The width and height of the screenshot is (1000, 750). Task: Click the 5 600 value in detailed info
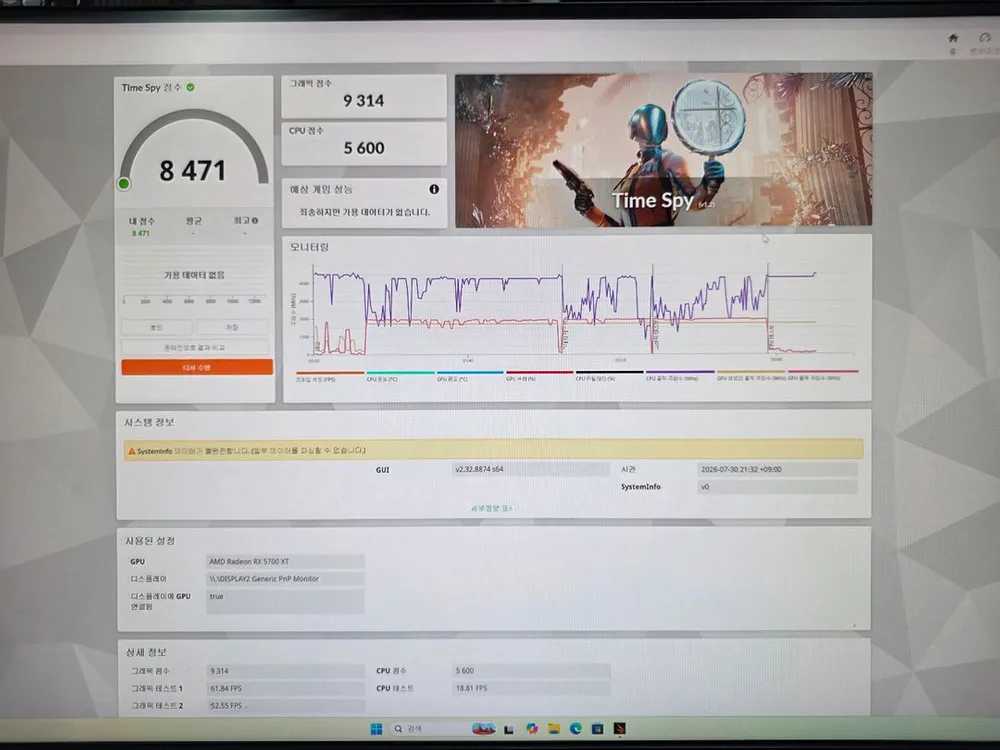[530, 670]
